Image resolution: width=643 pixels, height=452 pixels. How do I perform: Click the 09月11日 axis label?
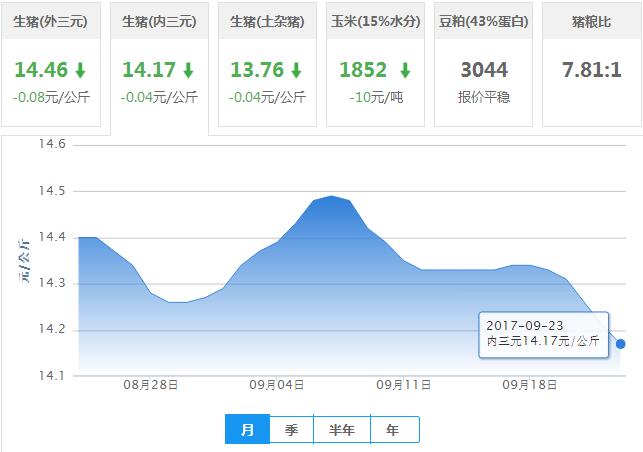tap(404, 385)
